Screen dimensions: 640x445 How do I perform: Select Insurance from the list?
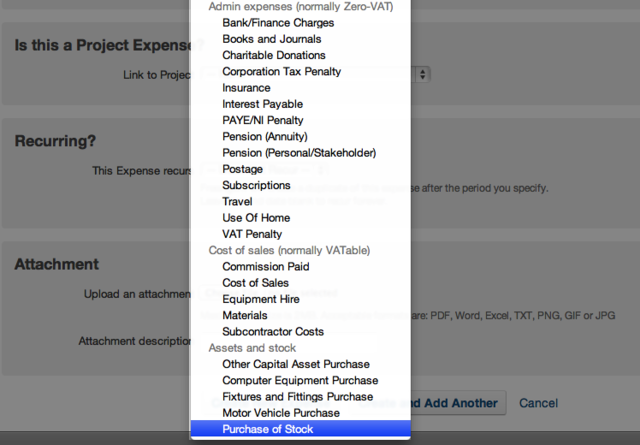(x=246, y=88)
